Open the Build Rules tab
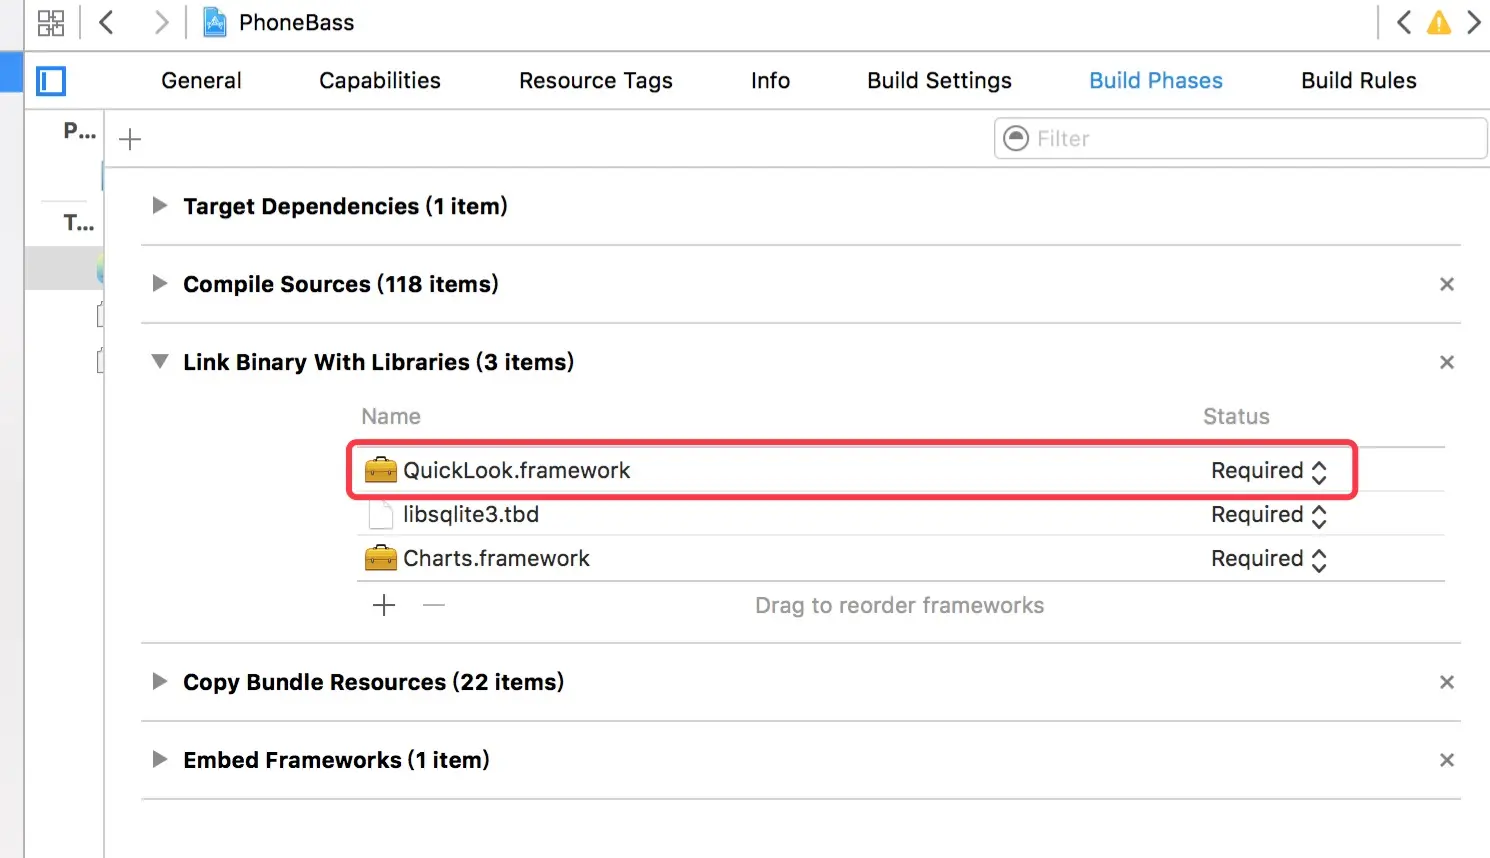Image resolution: width=1490 pixels, height=858 pixels. (1359, 80)
